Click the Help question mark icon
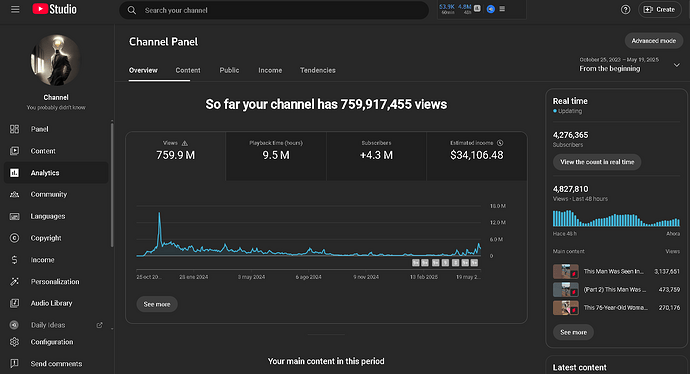 point(625,9)
